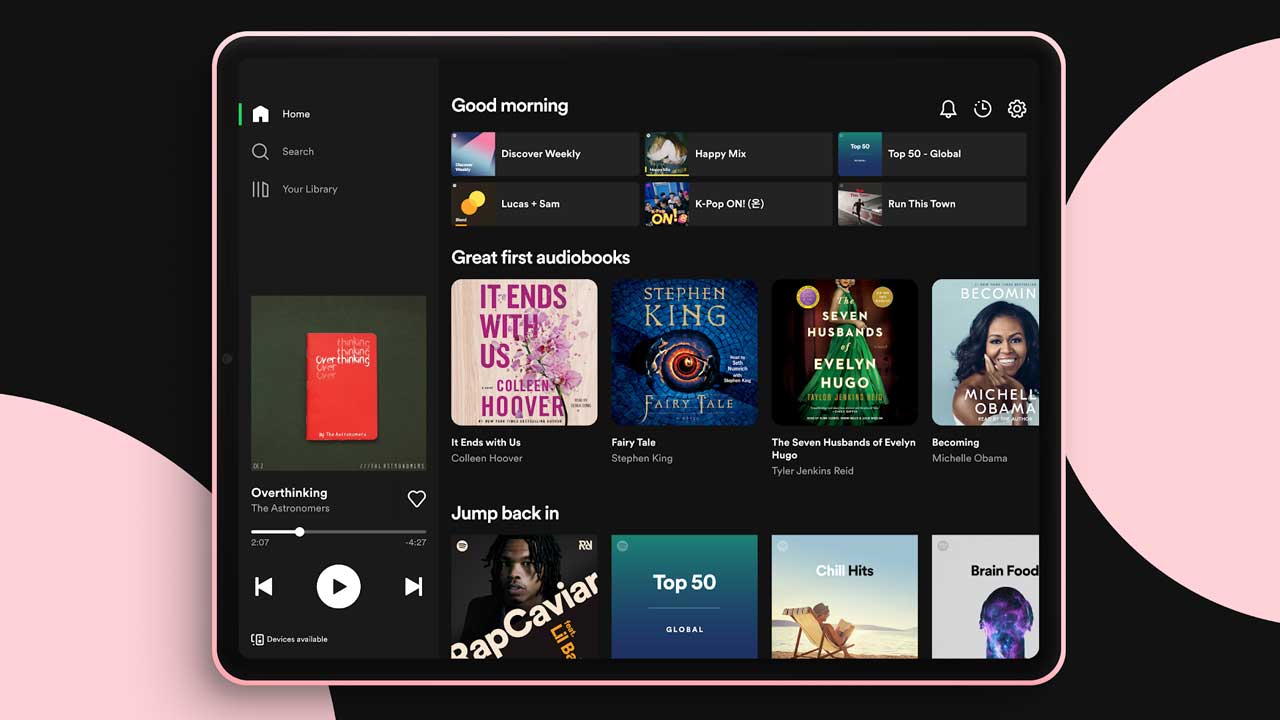Open It Ends with Us audiobook cover
Image resolution: width=1280 pixels, height=720 pixels.
tap(524, 352)
